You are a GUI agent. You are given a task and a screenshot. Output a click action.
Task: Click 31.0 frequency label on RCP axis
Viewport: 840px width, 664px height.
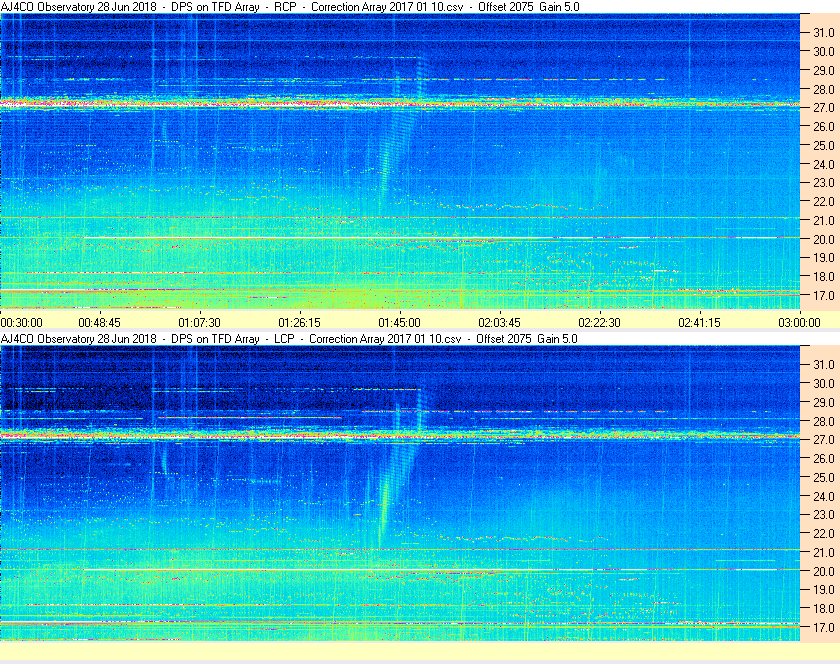click(824, 33)
